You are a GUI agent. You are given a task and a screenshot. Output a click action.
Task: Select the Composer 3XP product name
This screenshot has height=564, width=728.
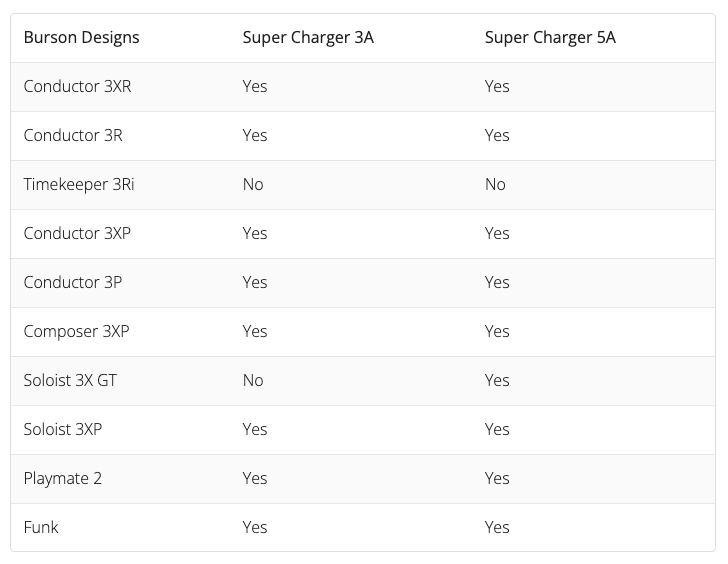click(76, 332)
